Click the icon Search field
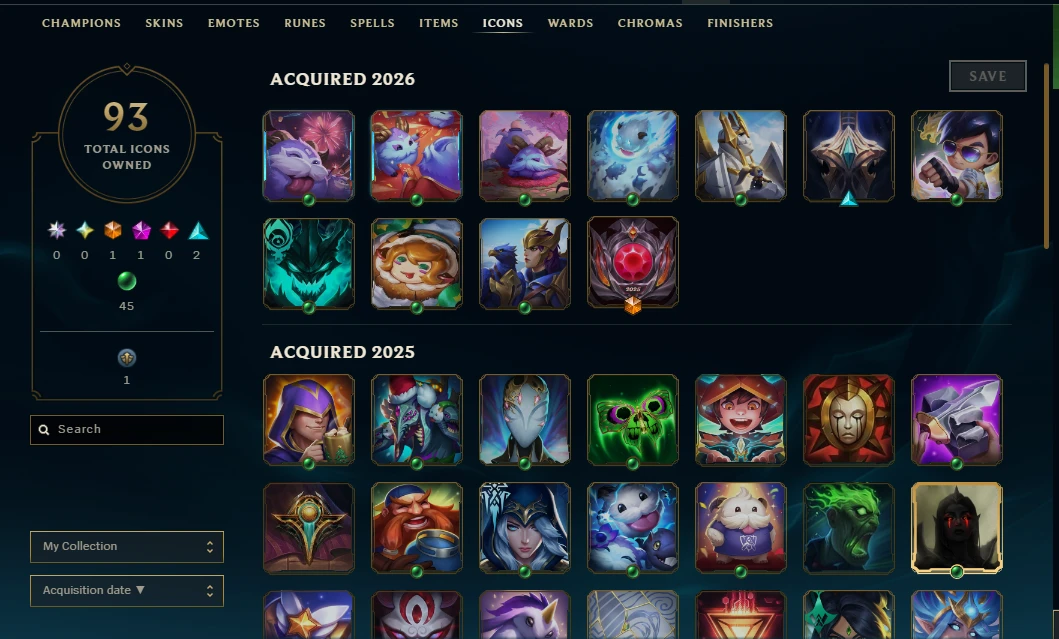This screenshot has height=639, width=1059. pyautogui.click(x=127, y=430)
